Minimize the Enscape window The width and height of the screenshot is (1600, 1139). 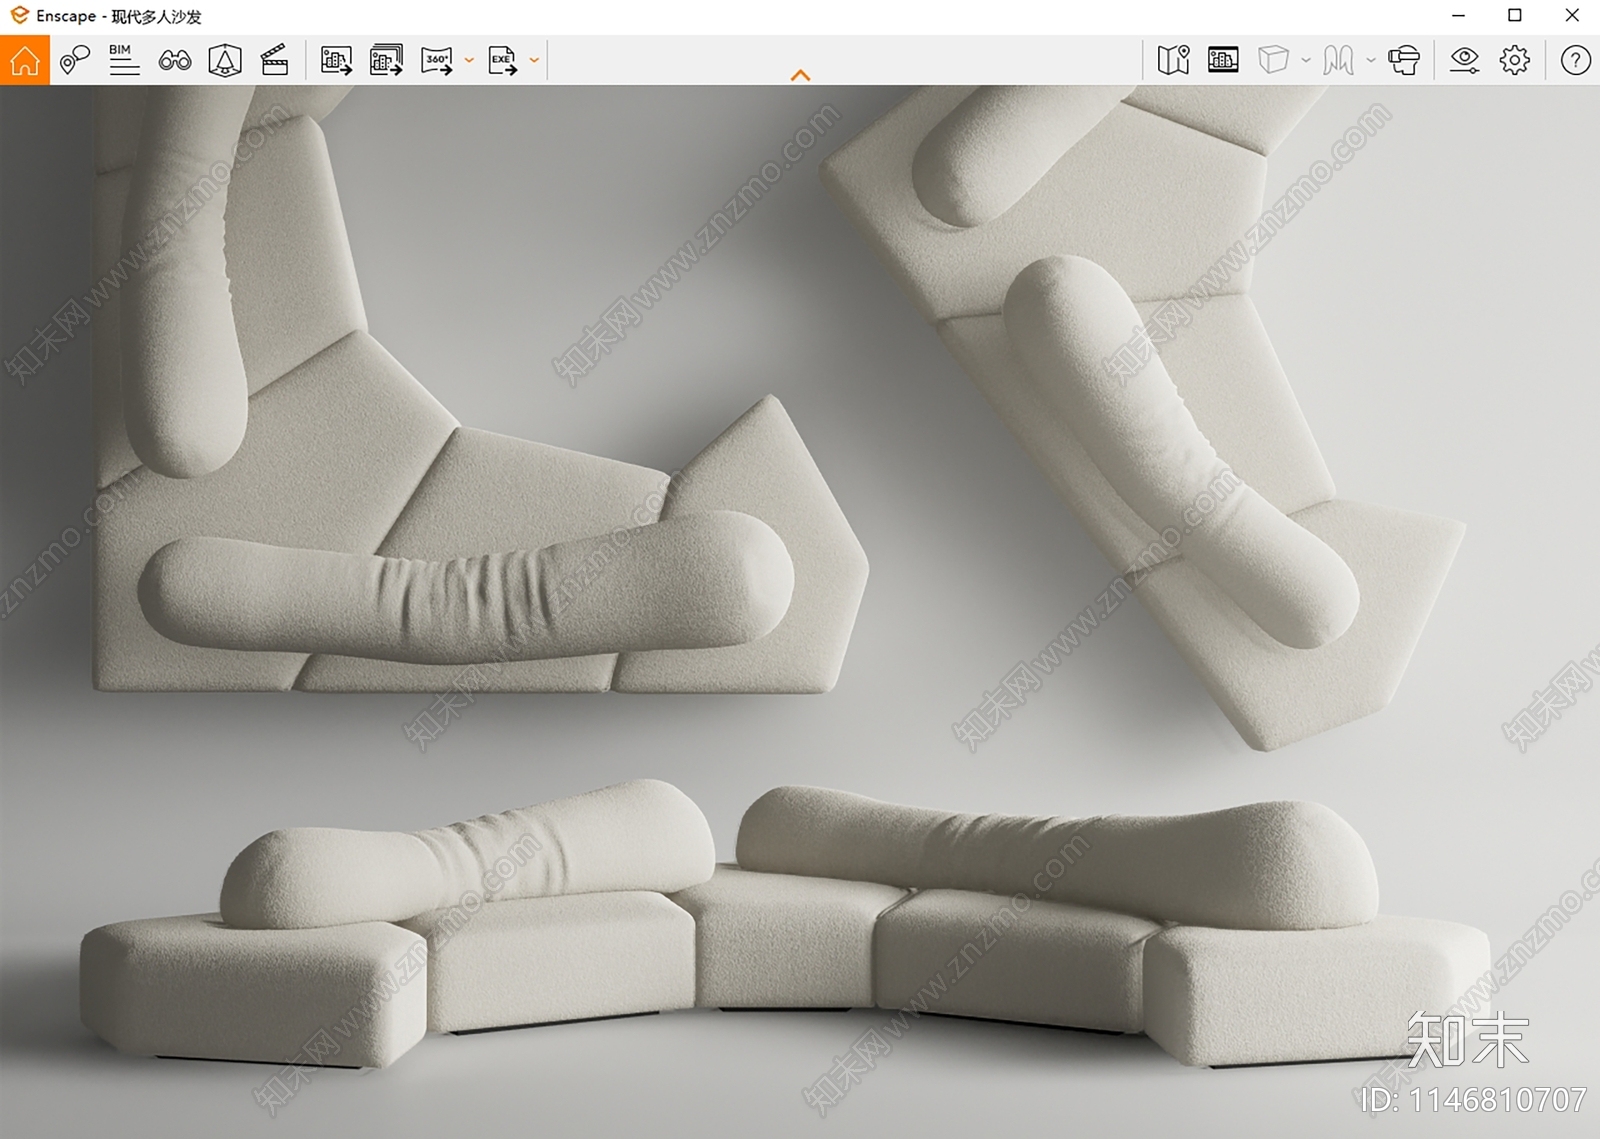(x=1459, y=16)
